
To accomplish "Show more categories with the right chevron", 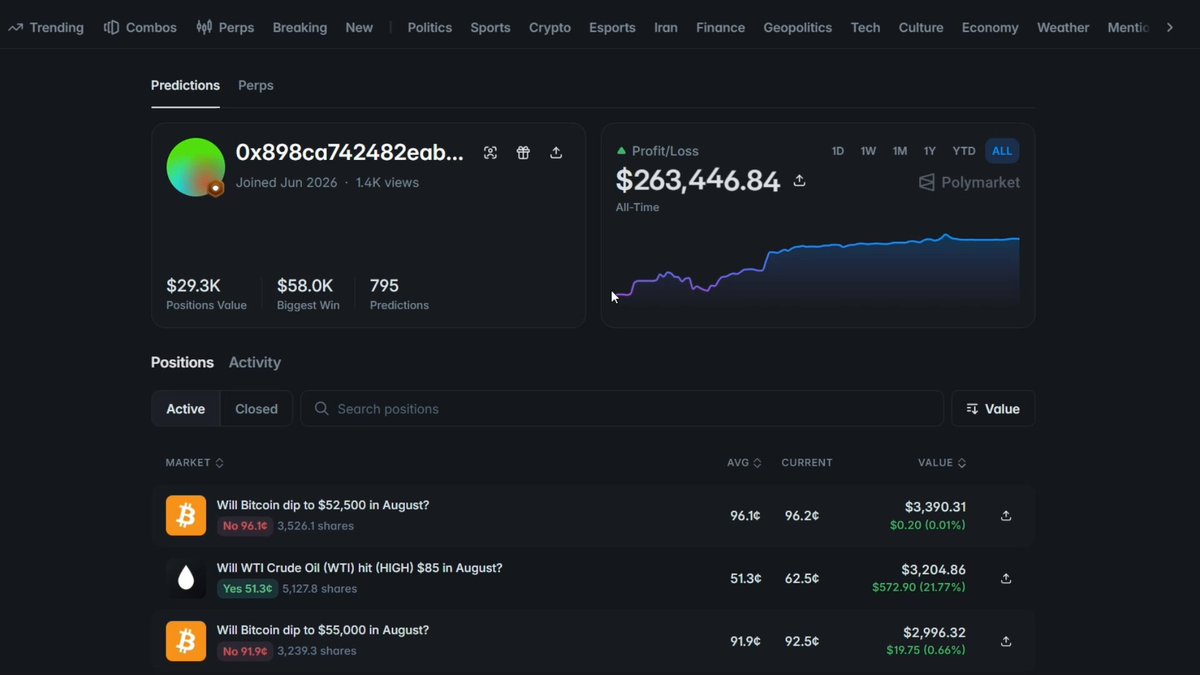I will (x=1170, y=27).
